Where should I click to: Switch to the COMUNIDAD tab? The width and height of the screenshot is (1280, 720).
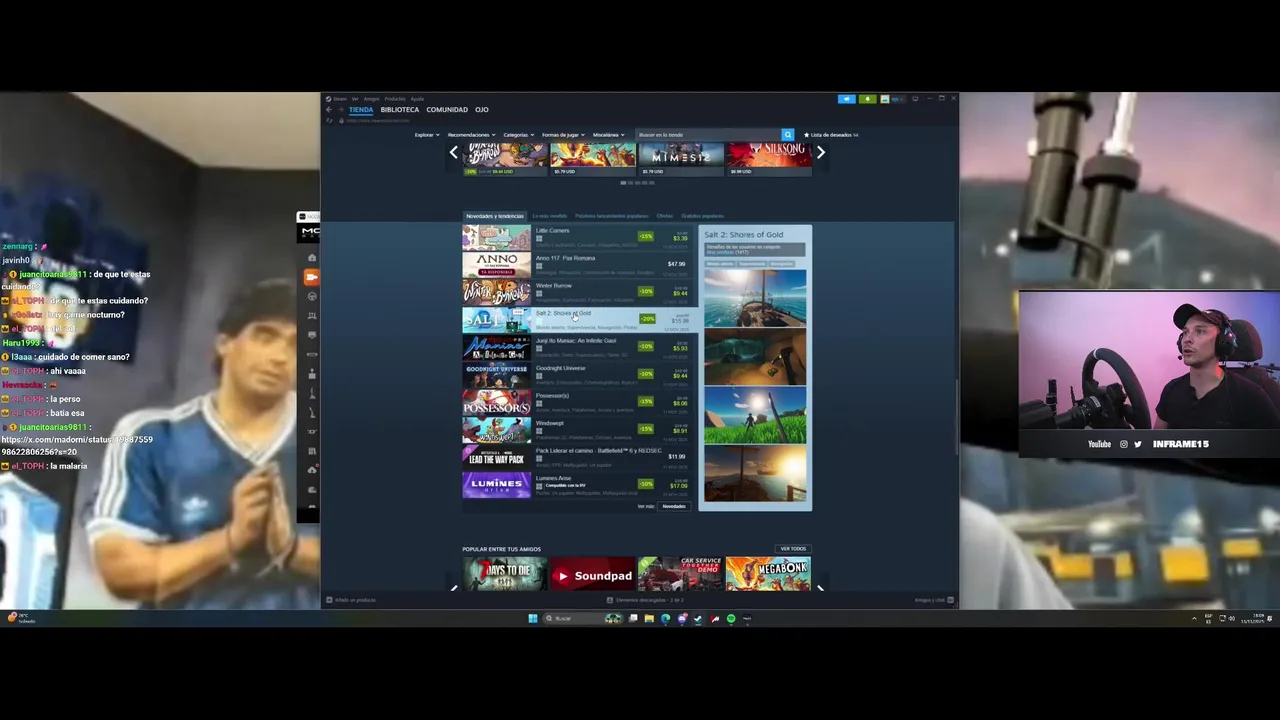[x=447, y=109]
